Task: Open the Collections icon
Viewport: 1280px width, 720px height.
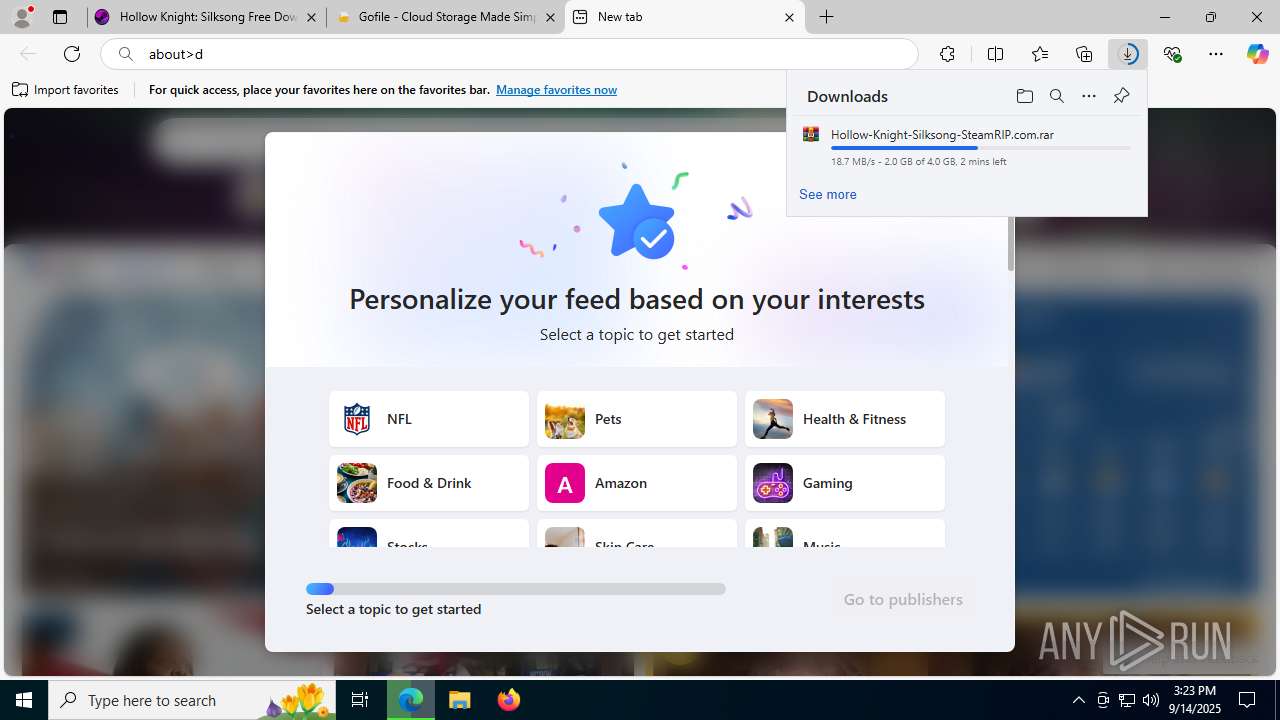Action: point(1084,54)
